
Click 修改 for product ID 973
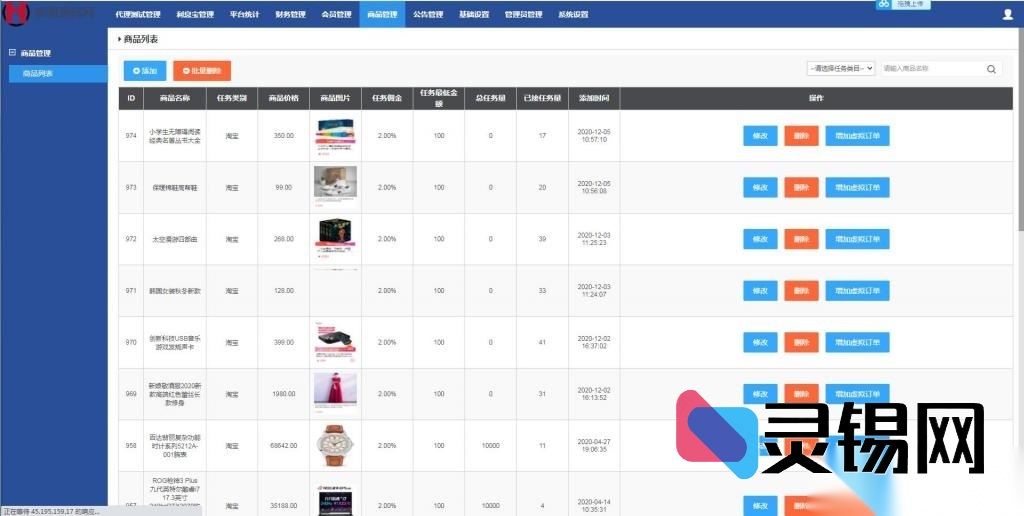tap(760, 187)
